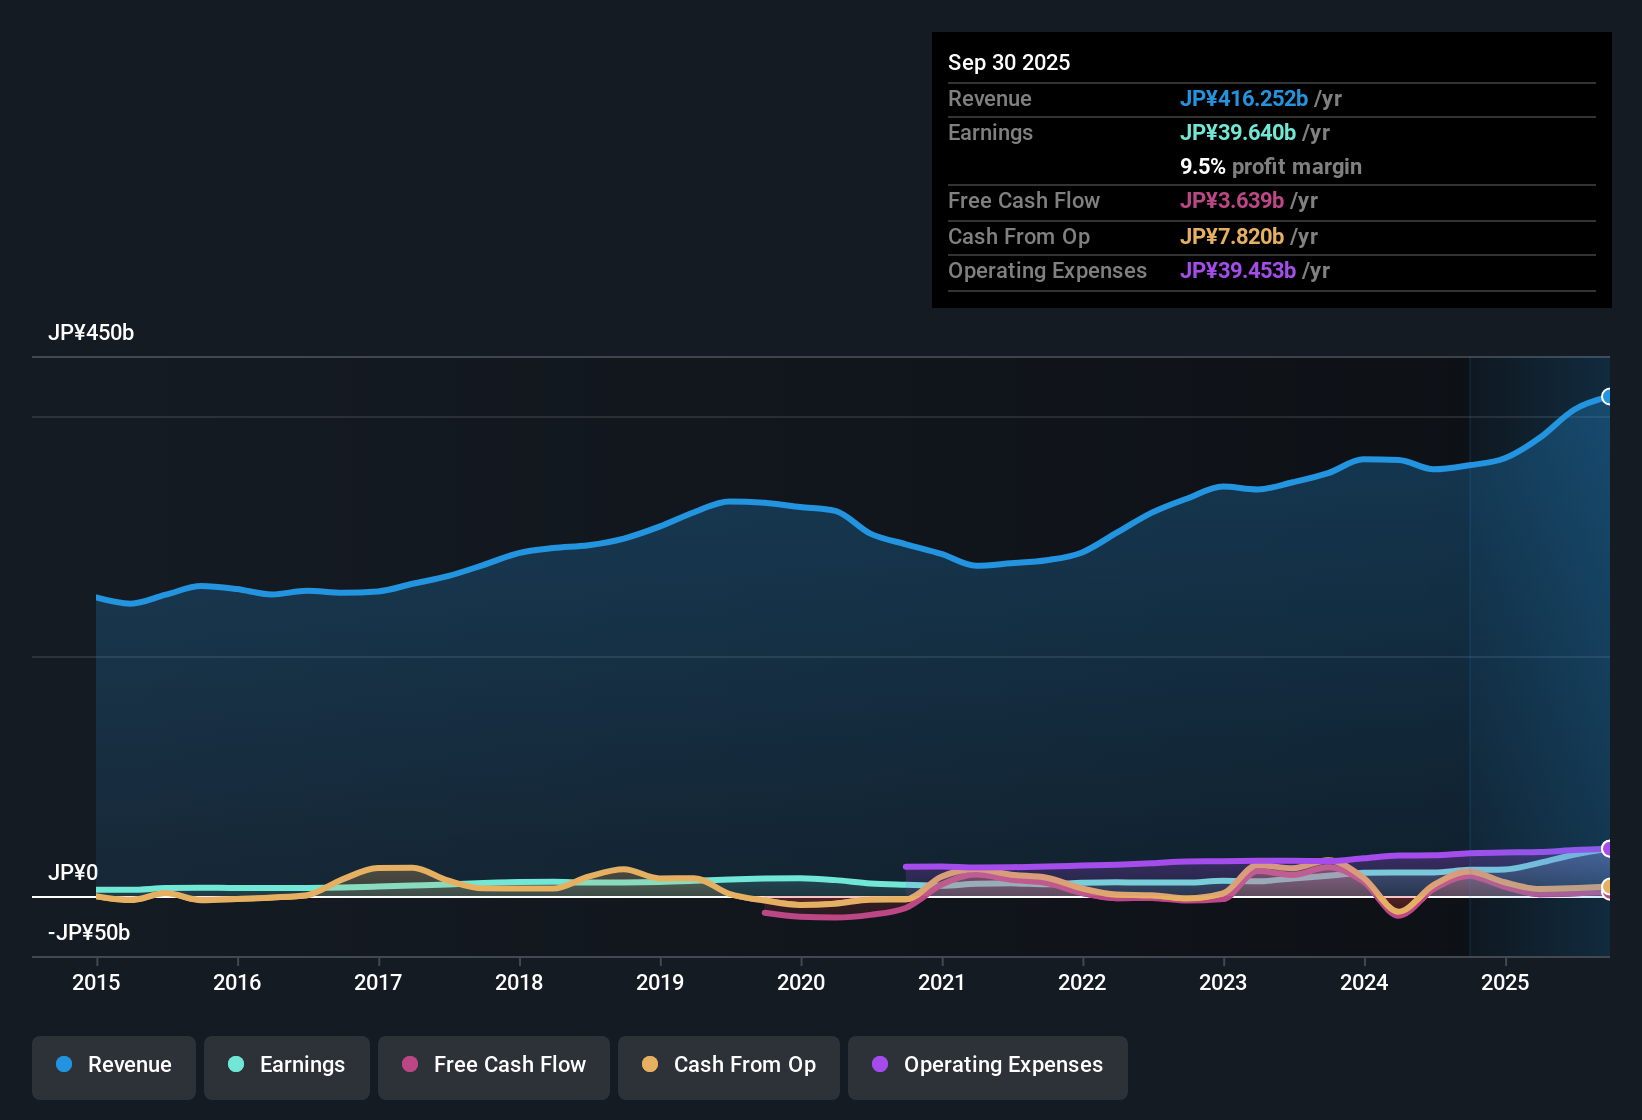The height and width of the screenshot is (1120, 1642).
Task: Select the Revenue blue dot icon in legend
Action: [64, 1065]
